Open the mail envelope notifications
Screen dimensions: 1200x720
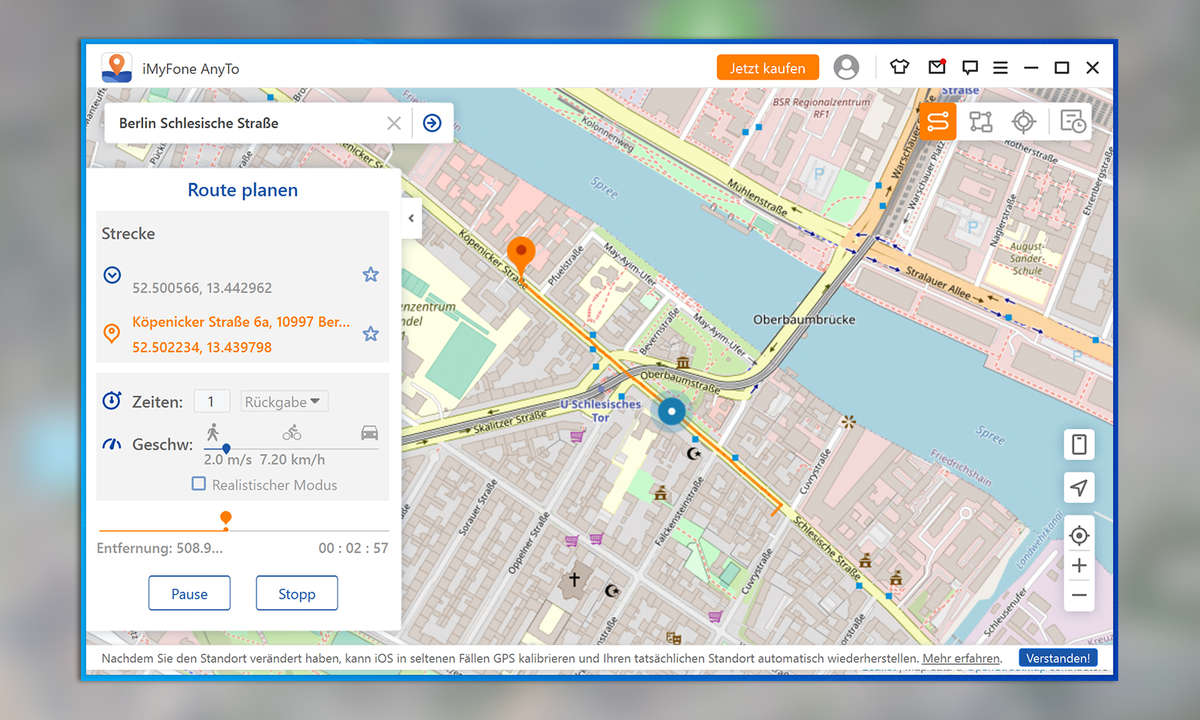tap(937, 68)
